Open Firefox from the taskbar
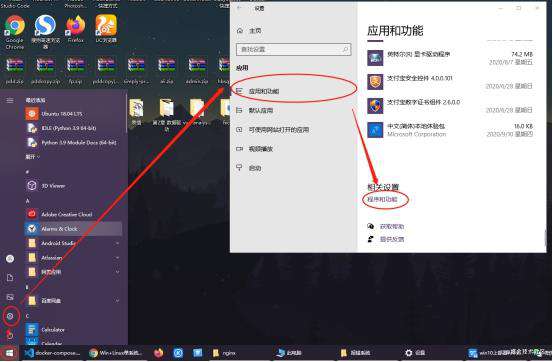This screenshot has height=362, width=553. click(x=159, y=352)
